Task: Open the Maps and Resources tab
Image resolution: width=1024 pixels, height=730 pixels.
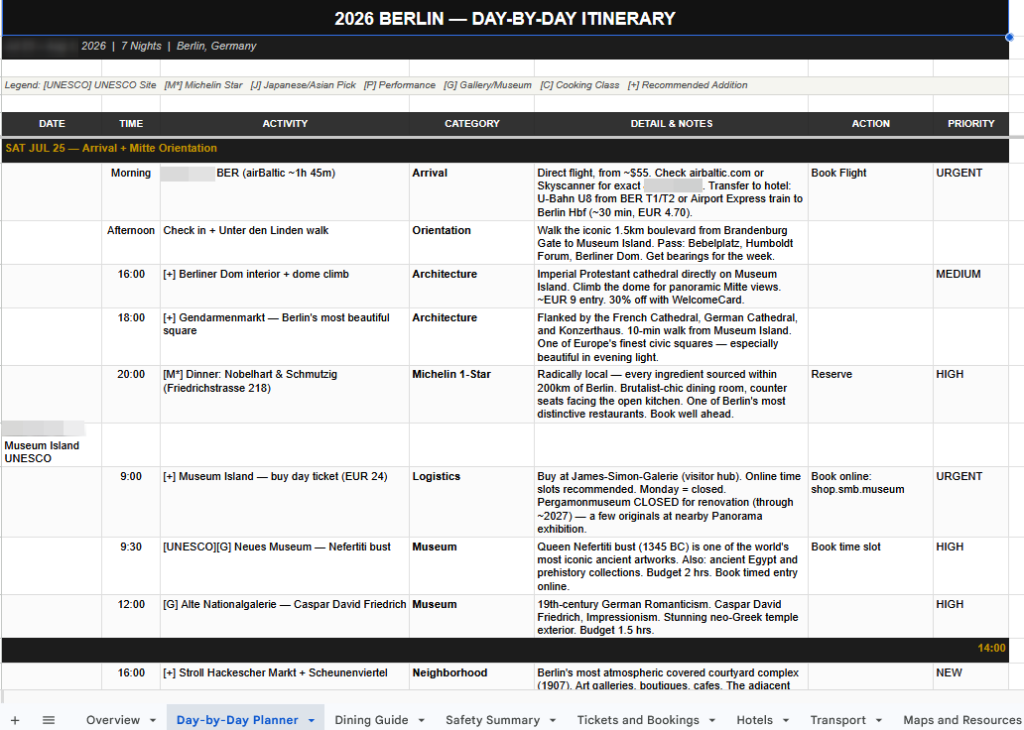Action: [962, 720]
